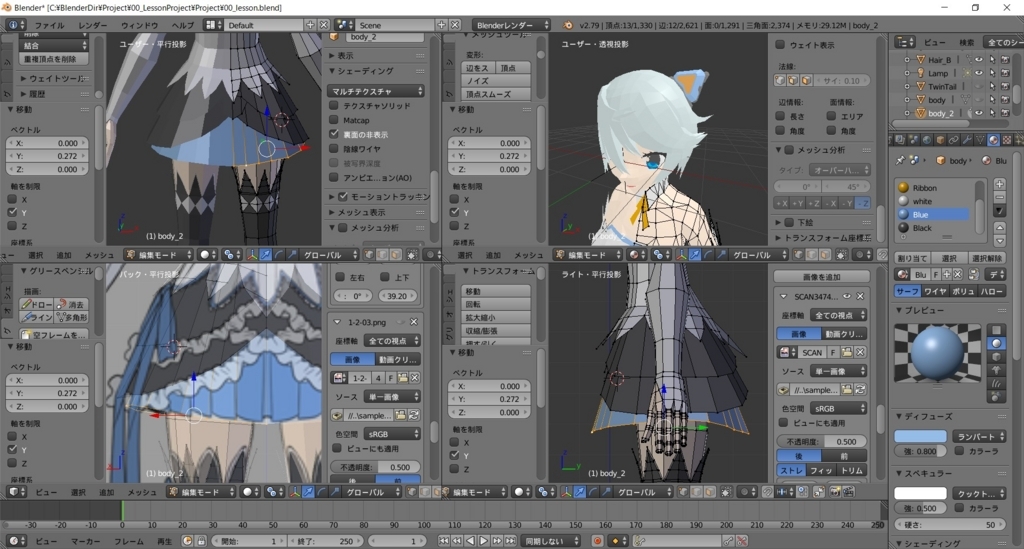Jump to start frame in timeline
Viewport: 1024px width, 549px height.
[444, 541]
